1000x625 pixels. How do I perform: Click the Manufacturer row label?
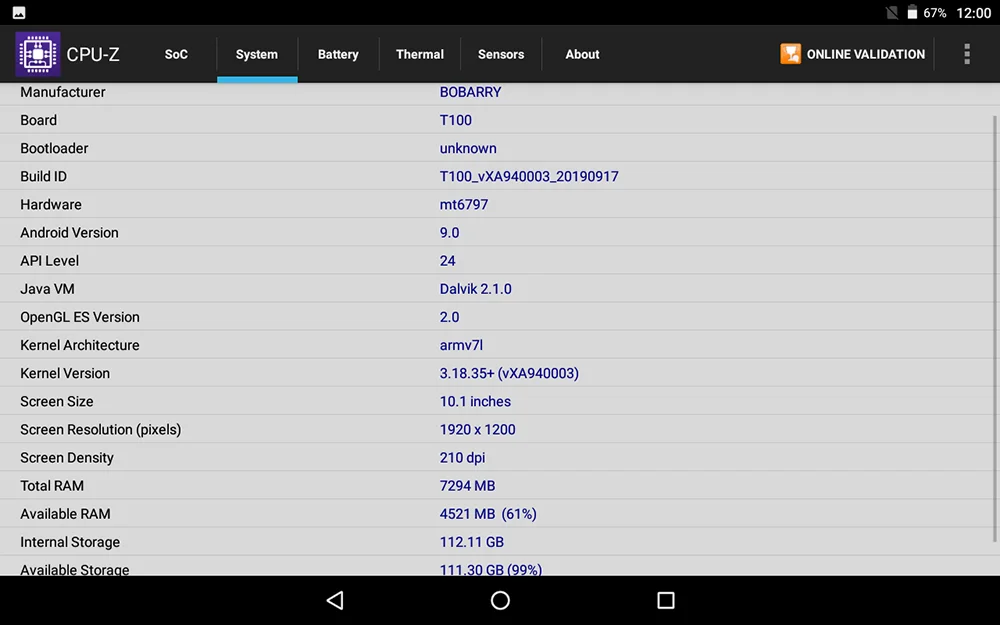tap(62, 92)
